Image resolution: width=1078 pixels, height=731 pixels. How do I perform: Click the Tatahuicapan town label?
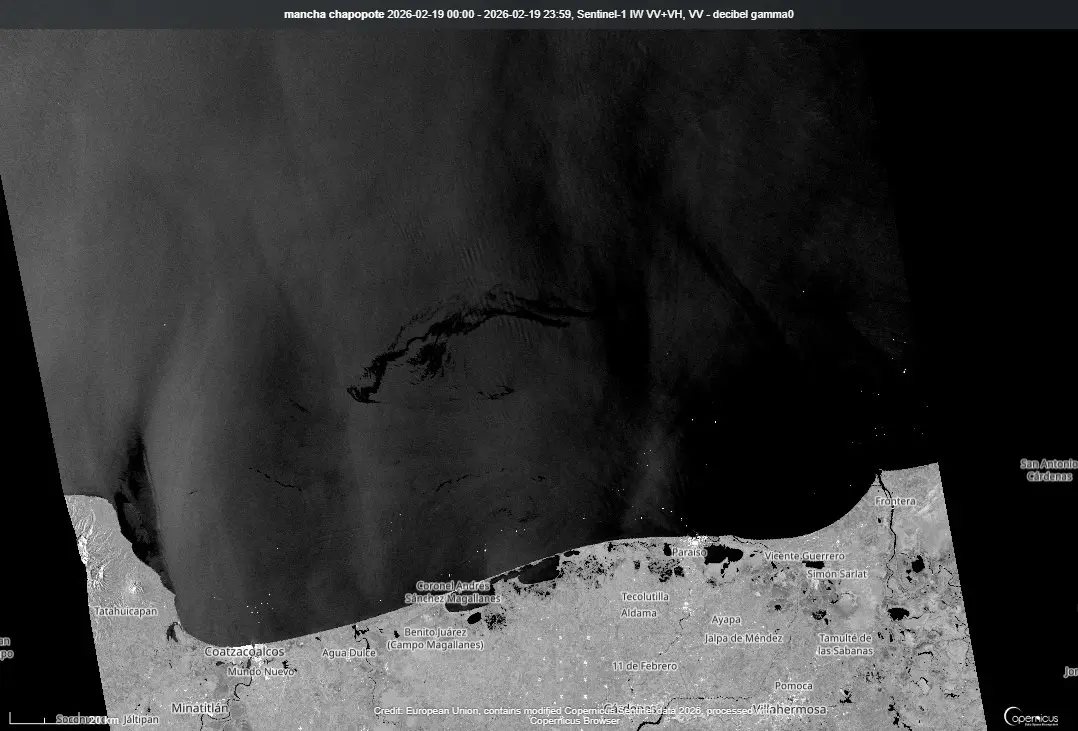(125, 610)
